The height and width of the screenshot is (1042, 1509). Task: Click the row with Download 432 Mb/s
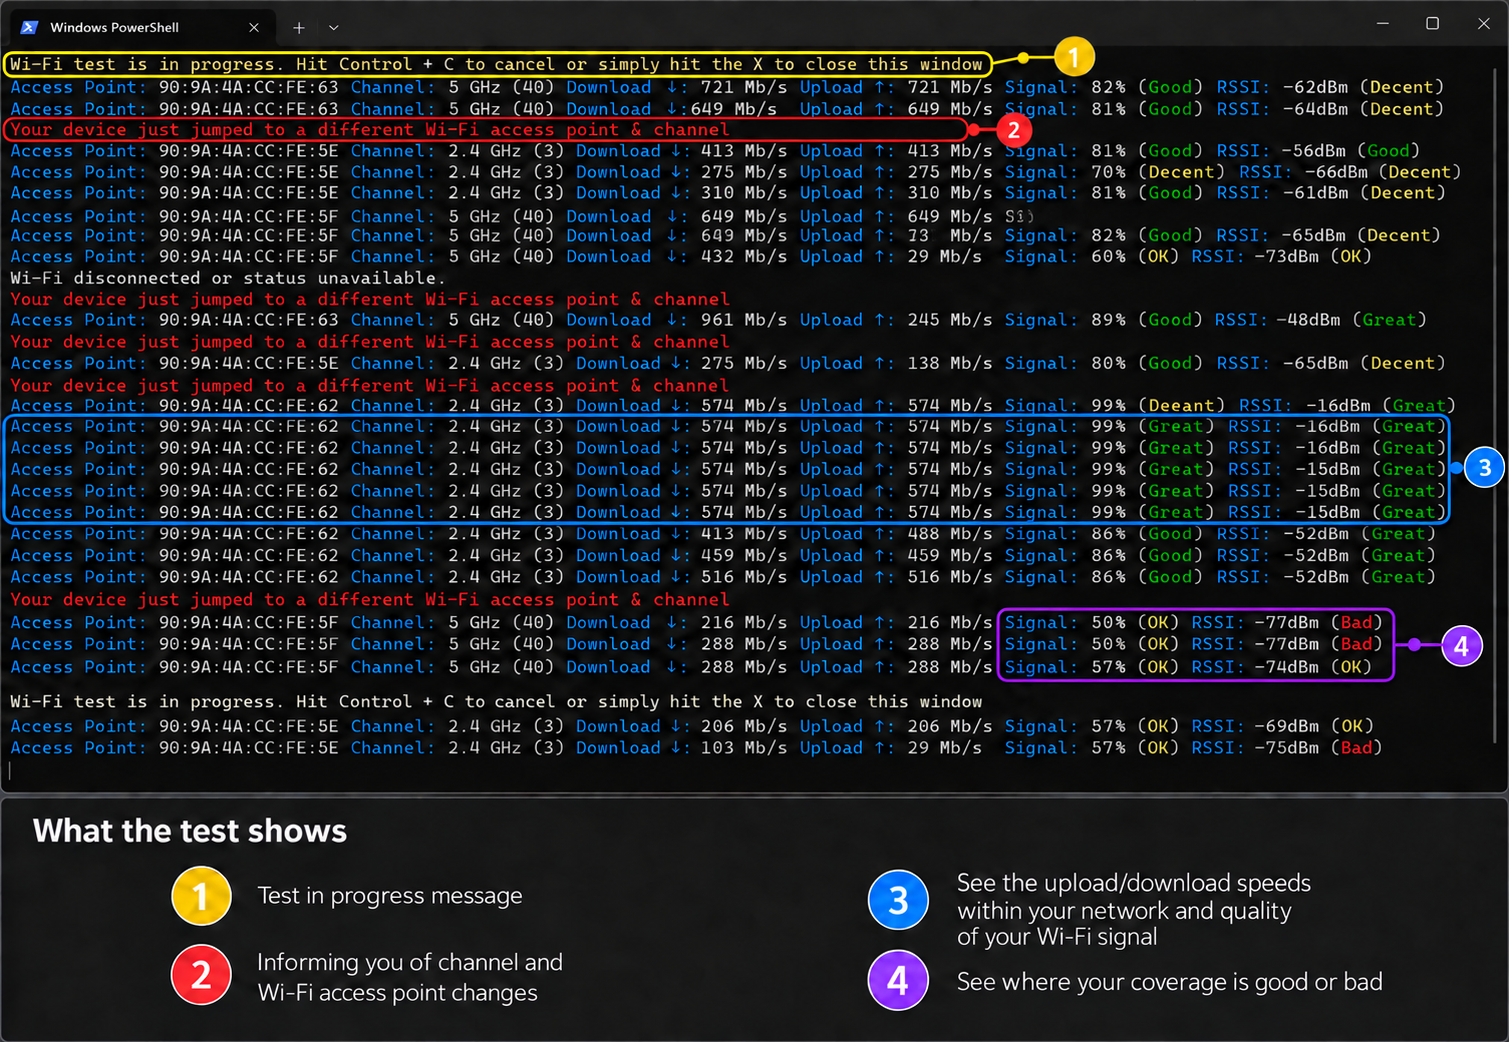691,257
